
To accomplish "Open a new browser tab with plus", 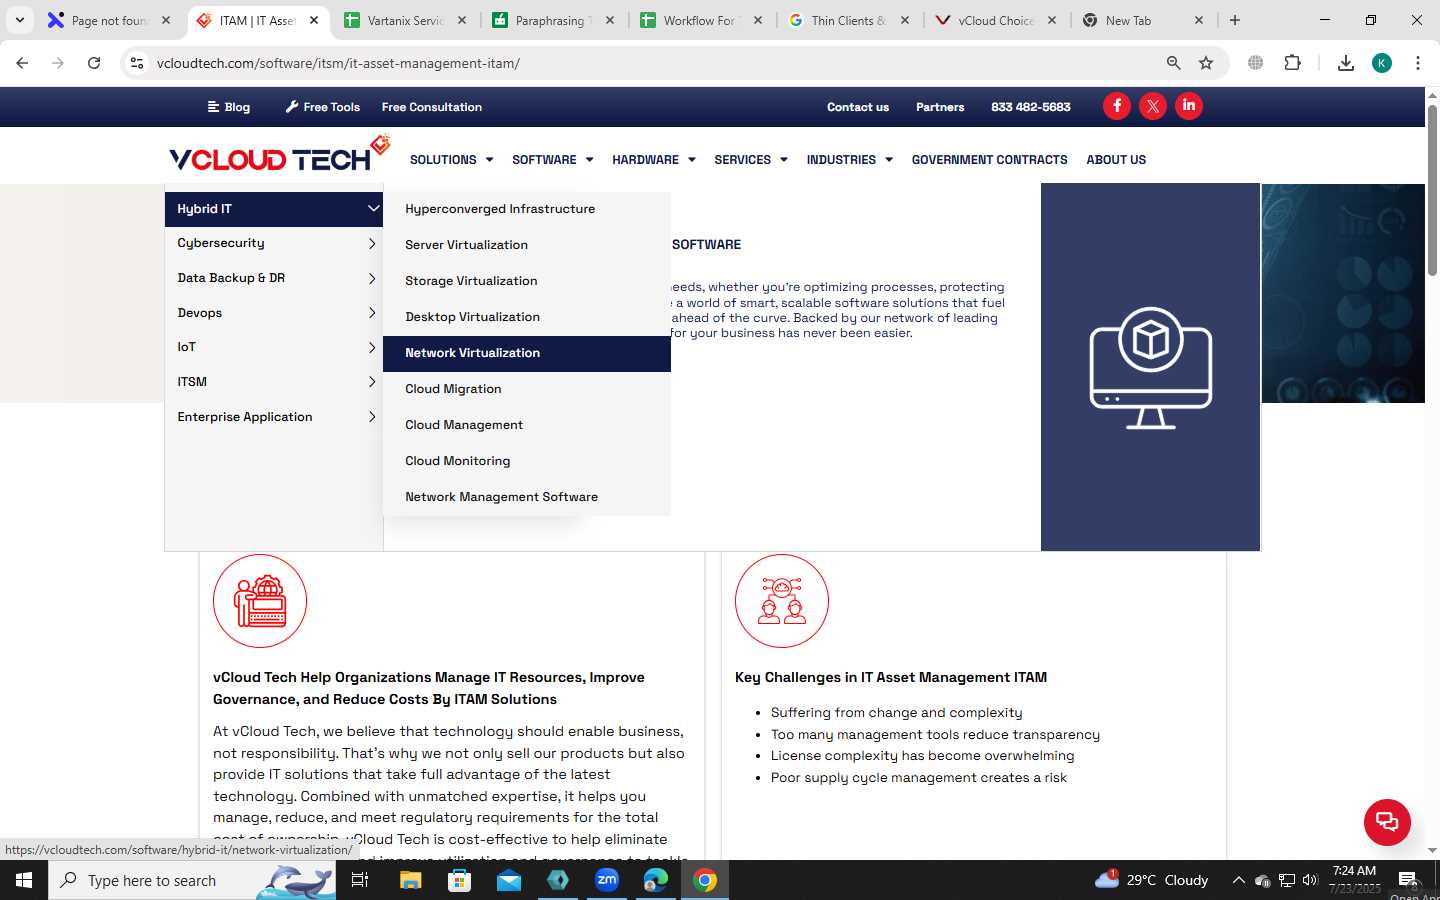I will (1235, 20).
